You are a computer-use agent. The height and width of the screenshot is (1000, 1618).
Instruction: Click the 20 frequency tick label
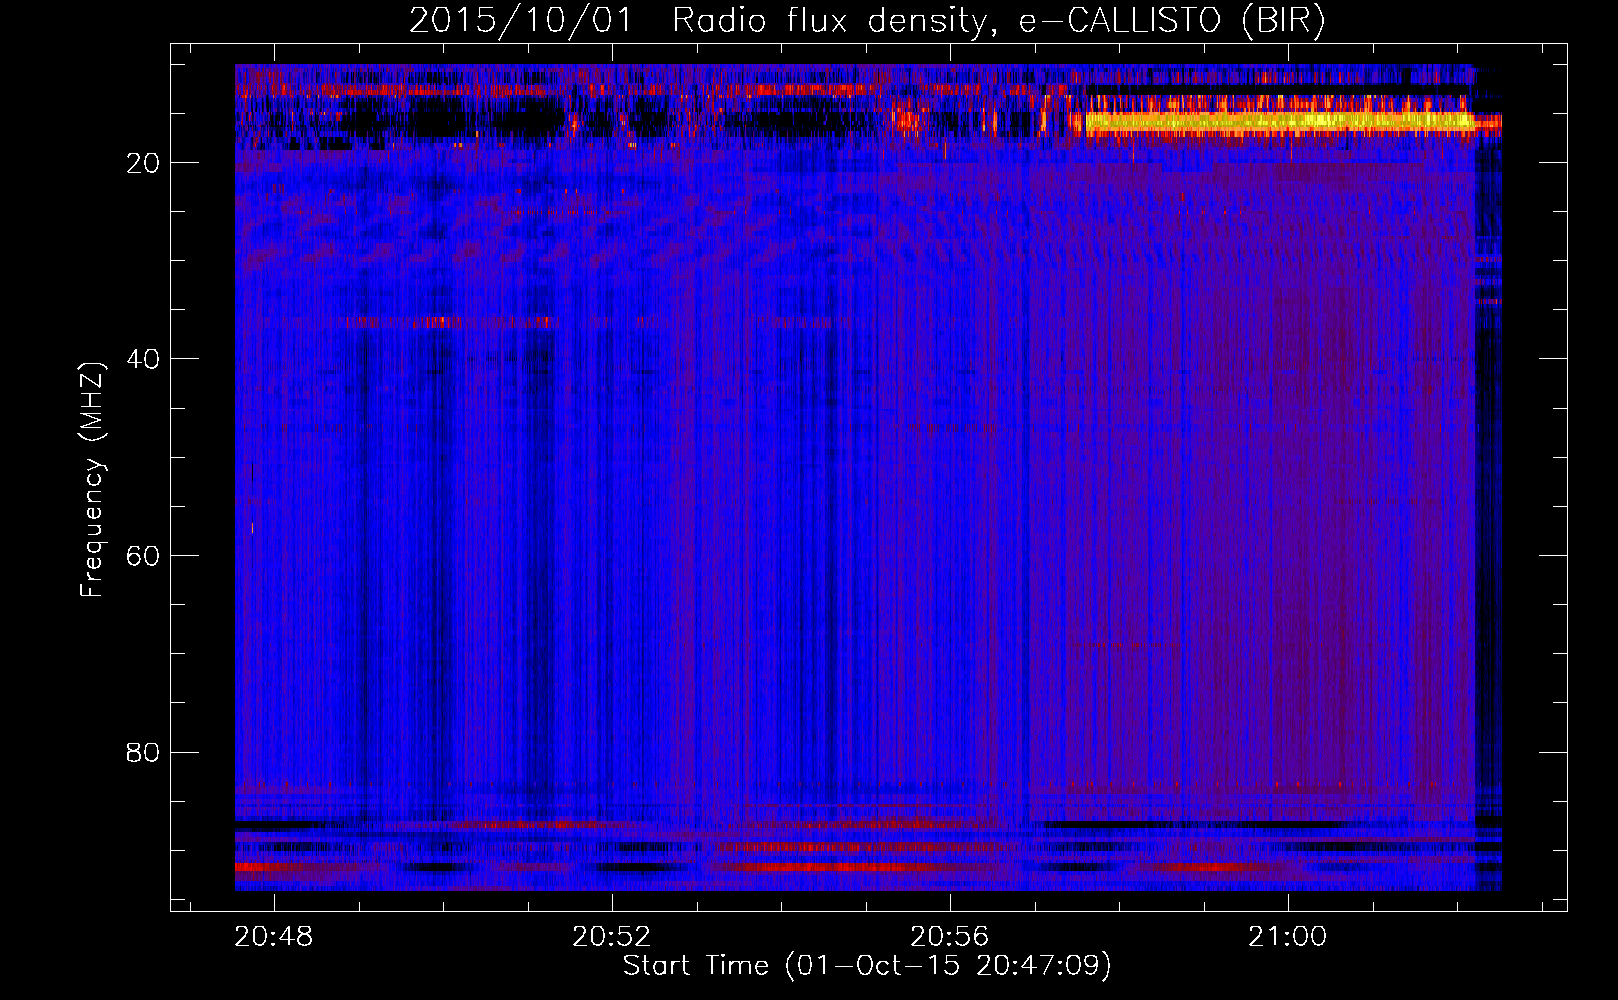pos(143,163)
